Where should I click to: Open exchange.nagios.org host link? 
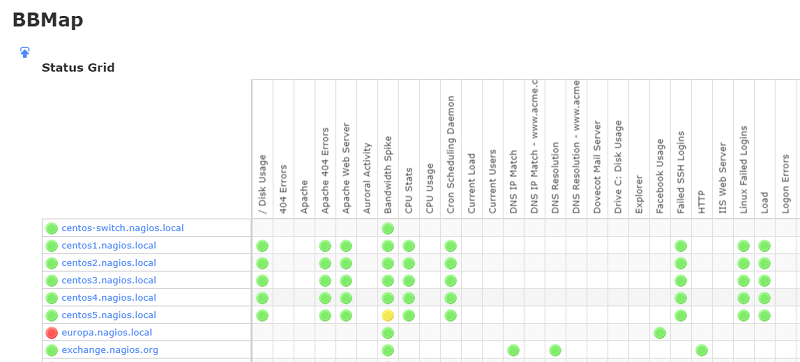tap(110, 350)
